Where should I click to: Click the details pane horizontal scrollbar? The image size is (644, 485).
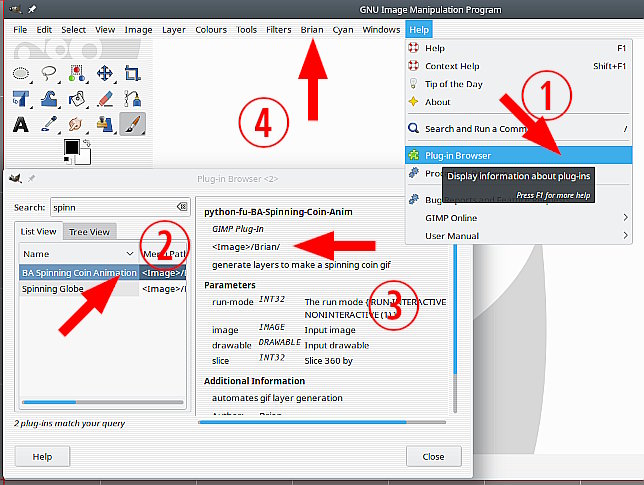[322, 422]
